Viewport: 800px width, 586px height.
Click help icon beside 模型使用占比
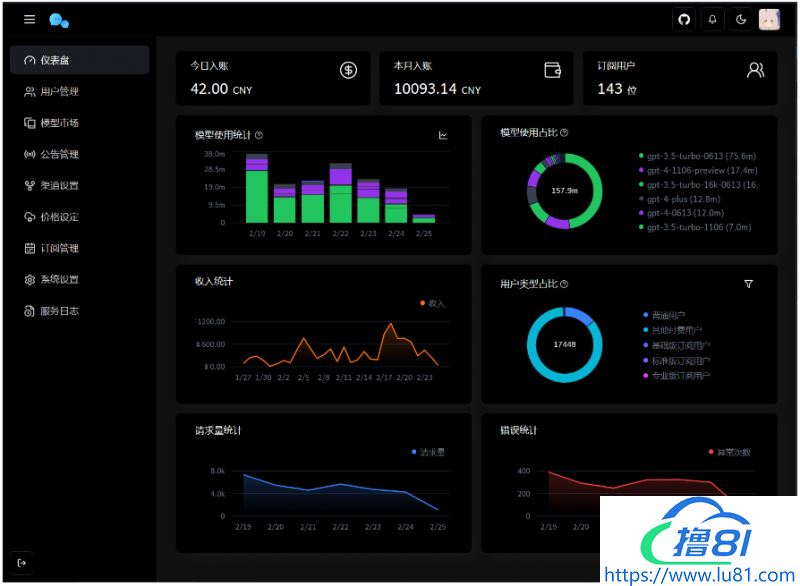[564, 133]
